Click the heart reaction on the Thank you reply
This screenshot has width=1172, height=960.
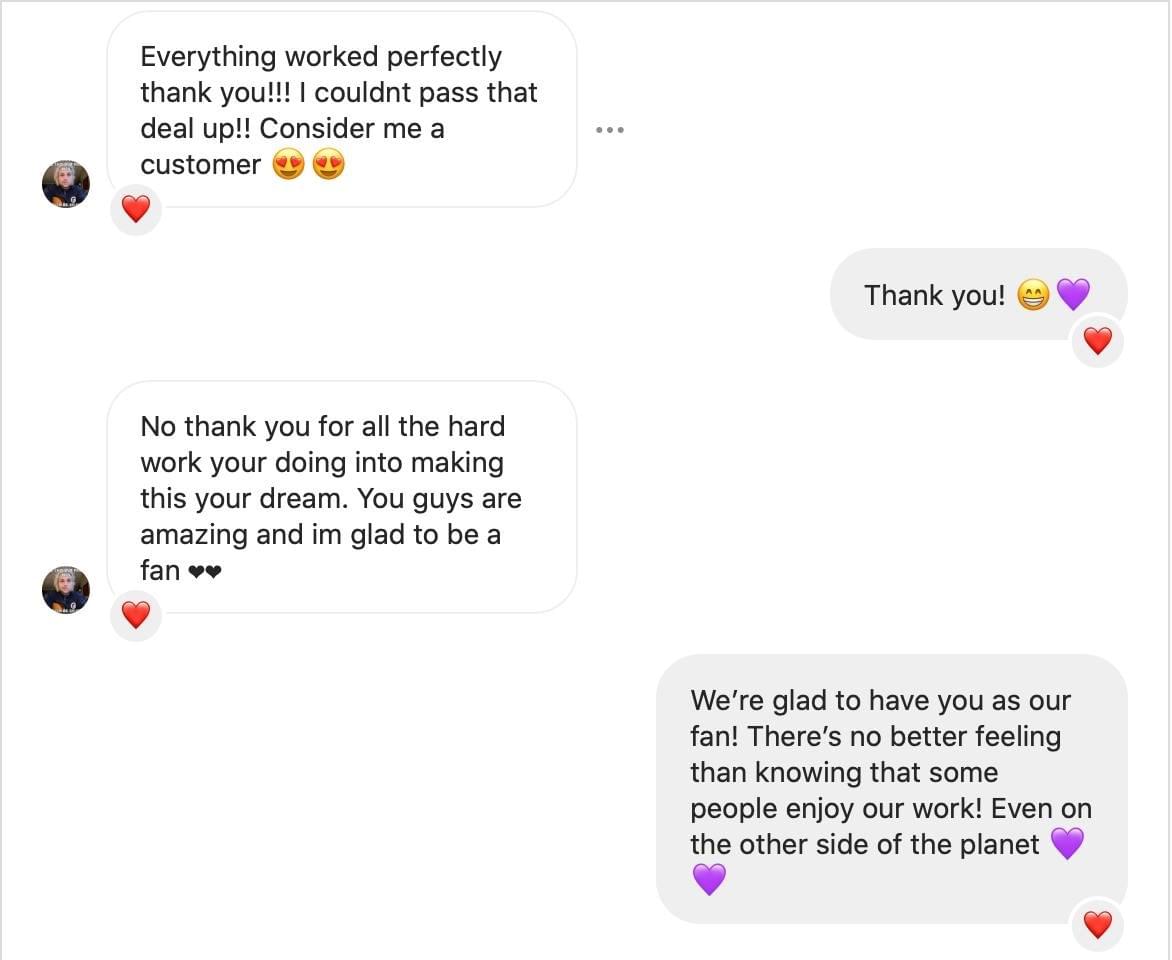coord(1097,341)
